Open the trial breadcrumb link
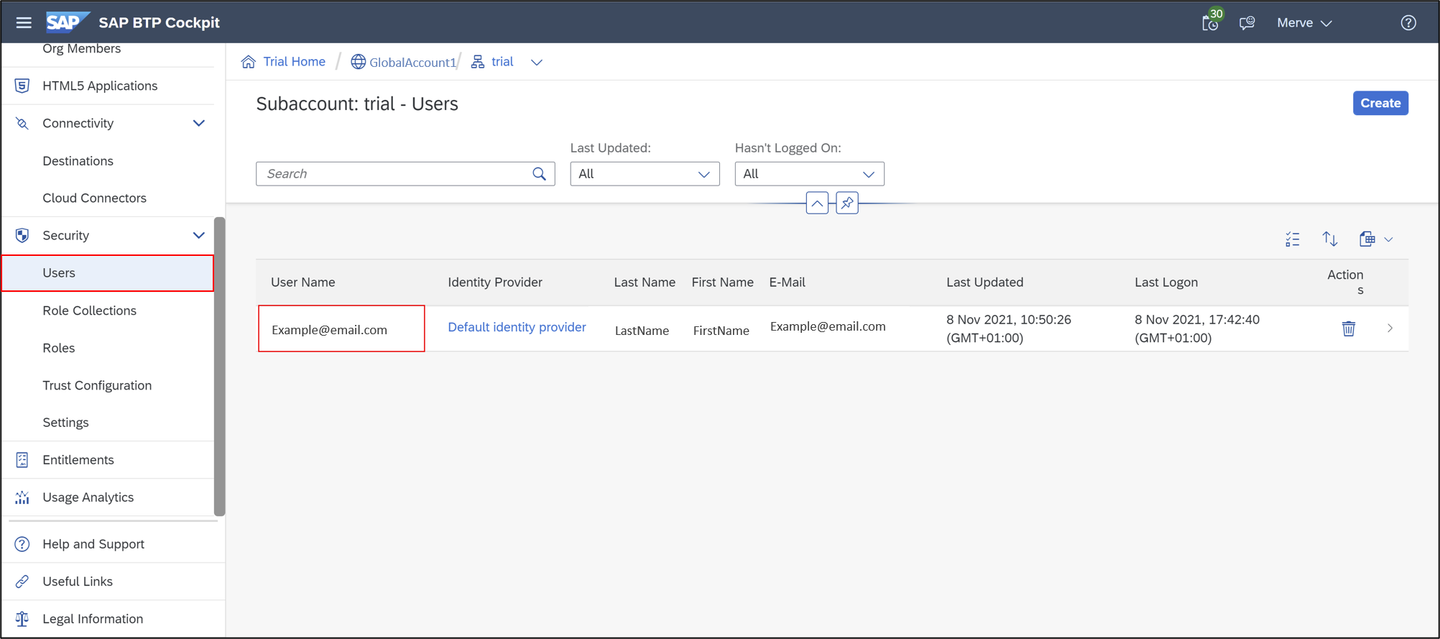Screen dimensions: 1440x639 (502, 62)
